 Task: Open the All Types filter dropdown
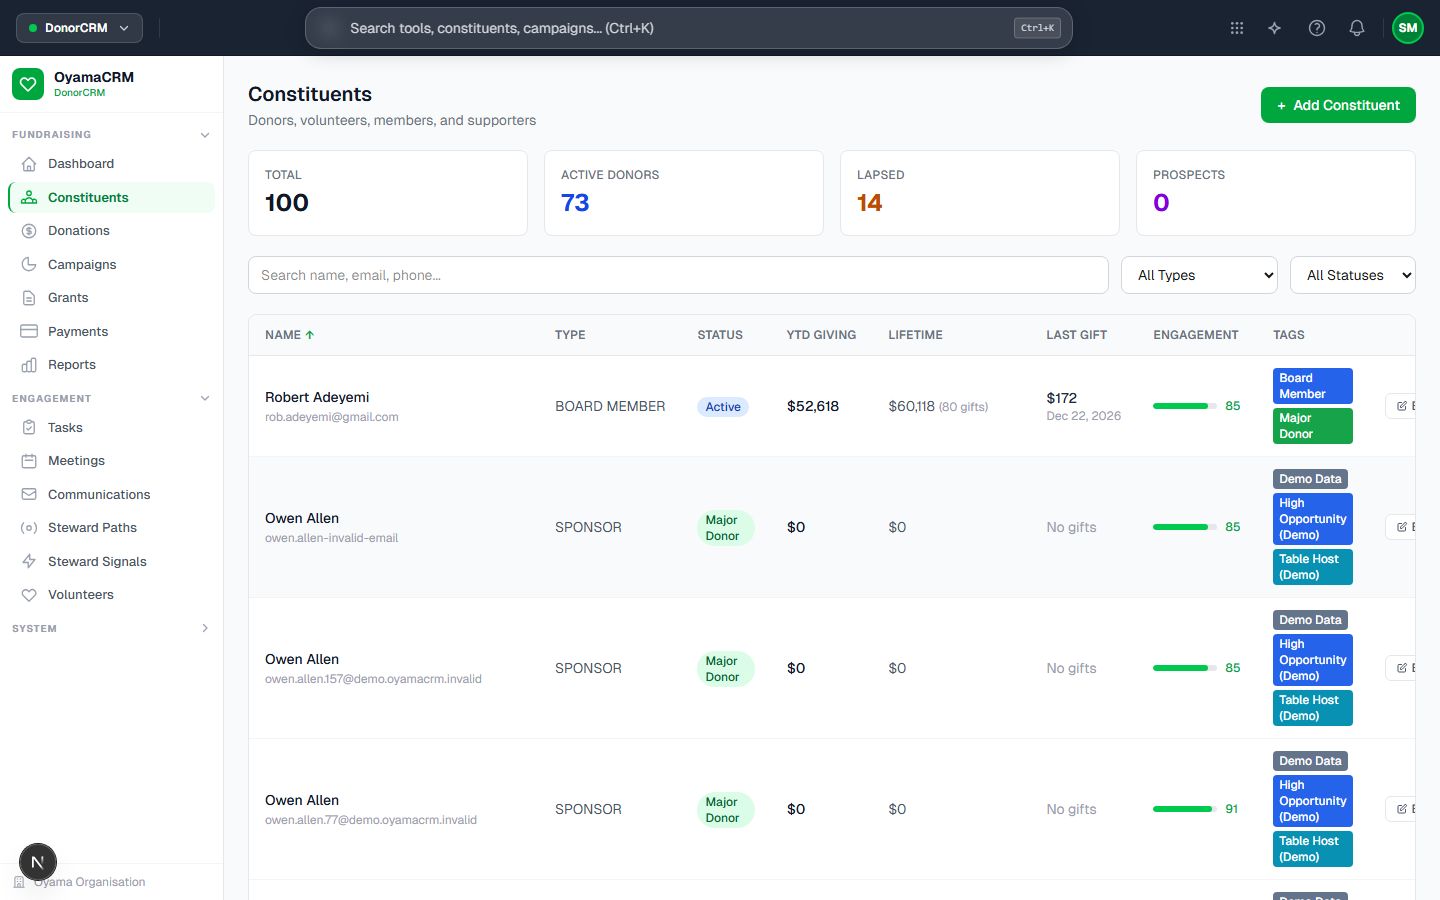[1200, 275]
